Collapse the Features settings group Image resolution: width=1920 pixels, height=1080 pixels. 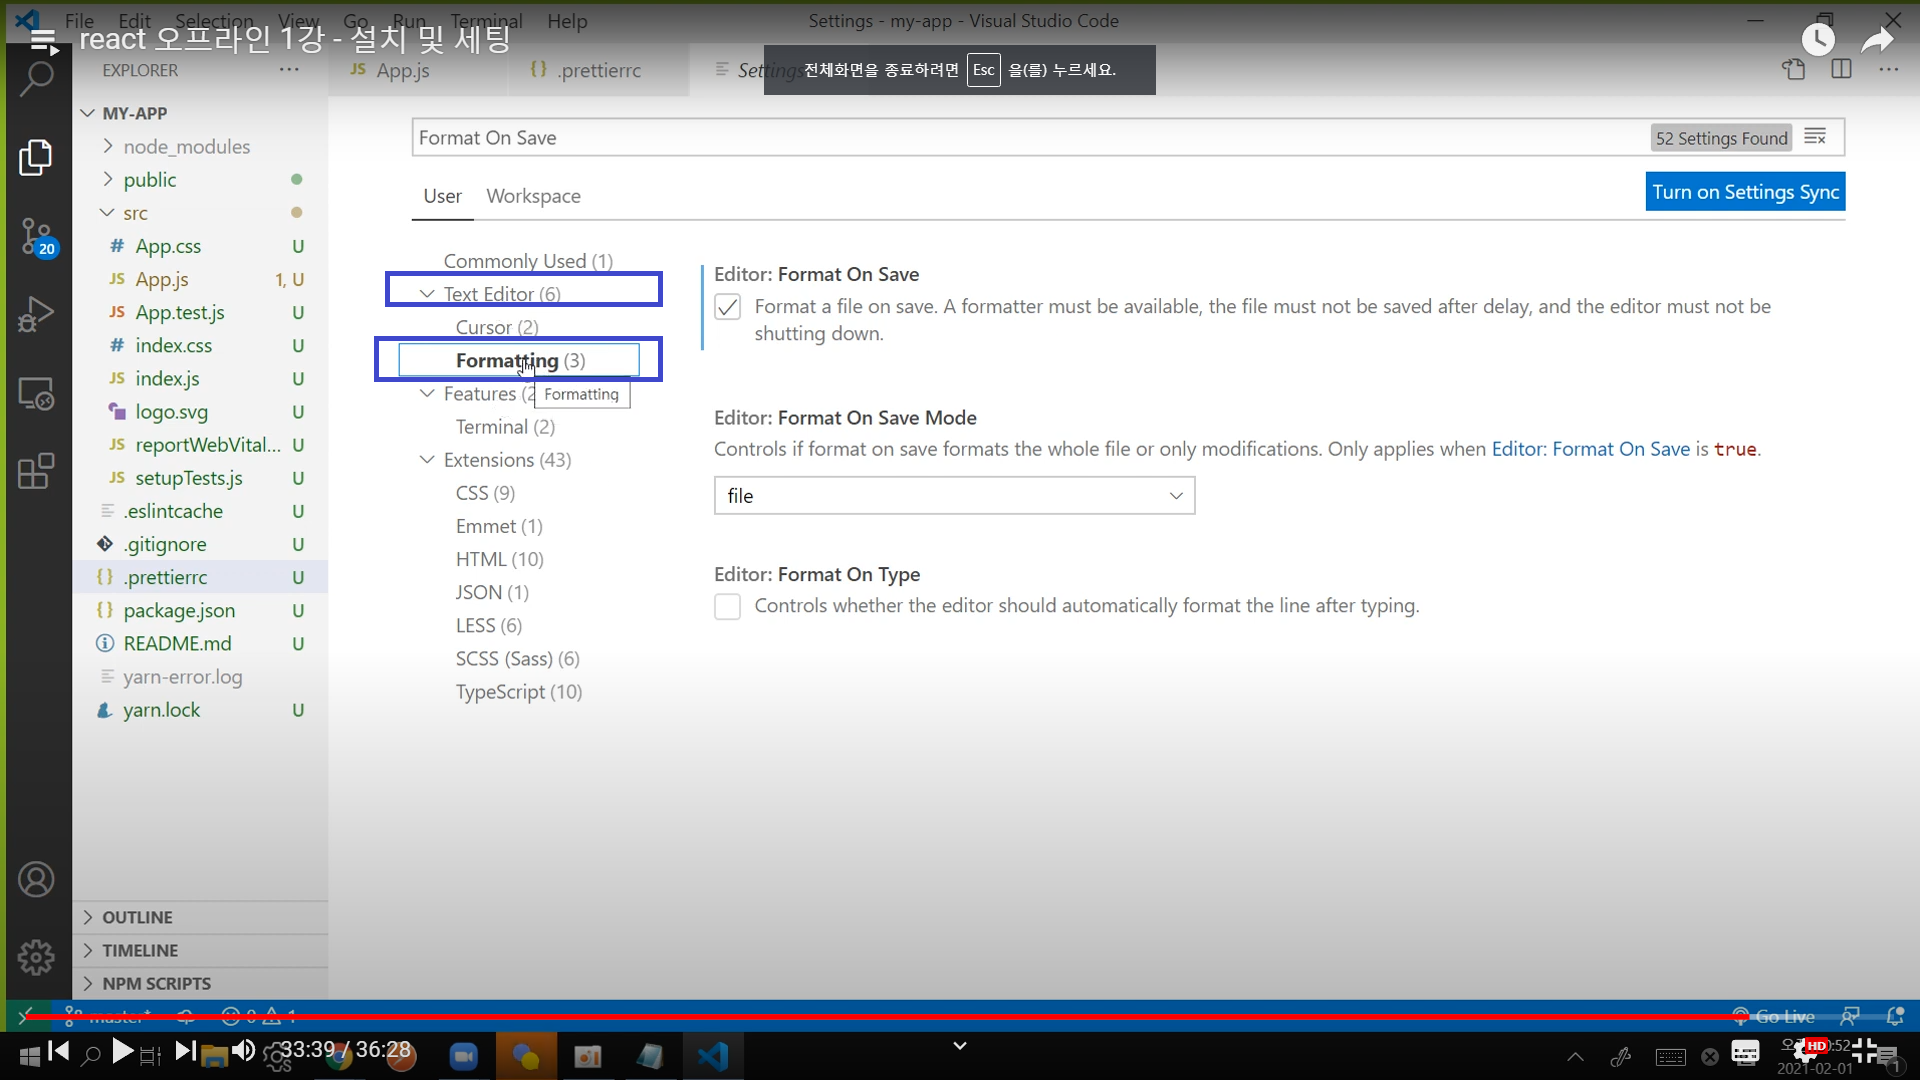tap(427, 393)
